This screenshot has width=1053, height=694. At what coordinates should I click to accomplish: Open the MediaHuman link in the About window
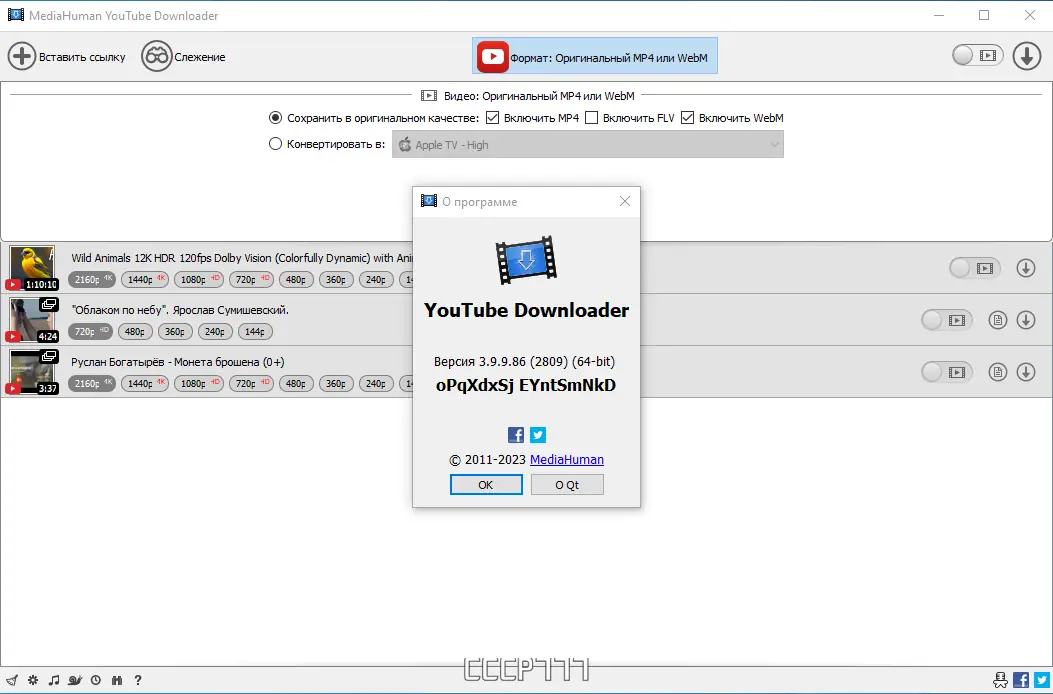[567, 459]
